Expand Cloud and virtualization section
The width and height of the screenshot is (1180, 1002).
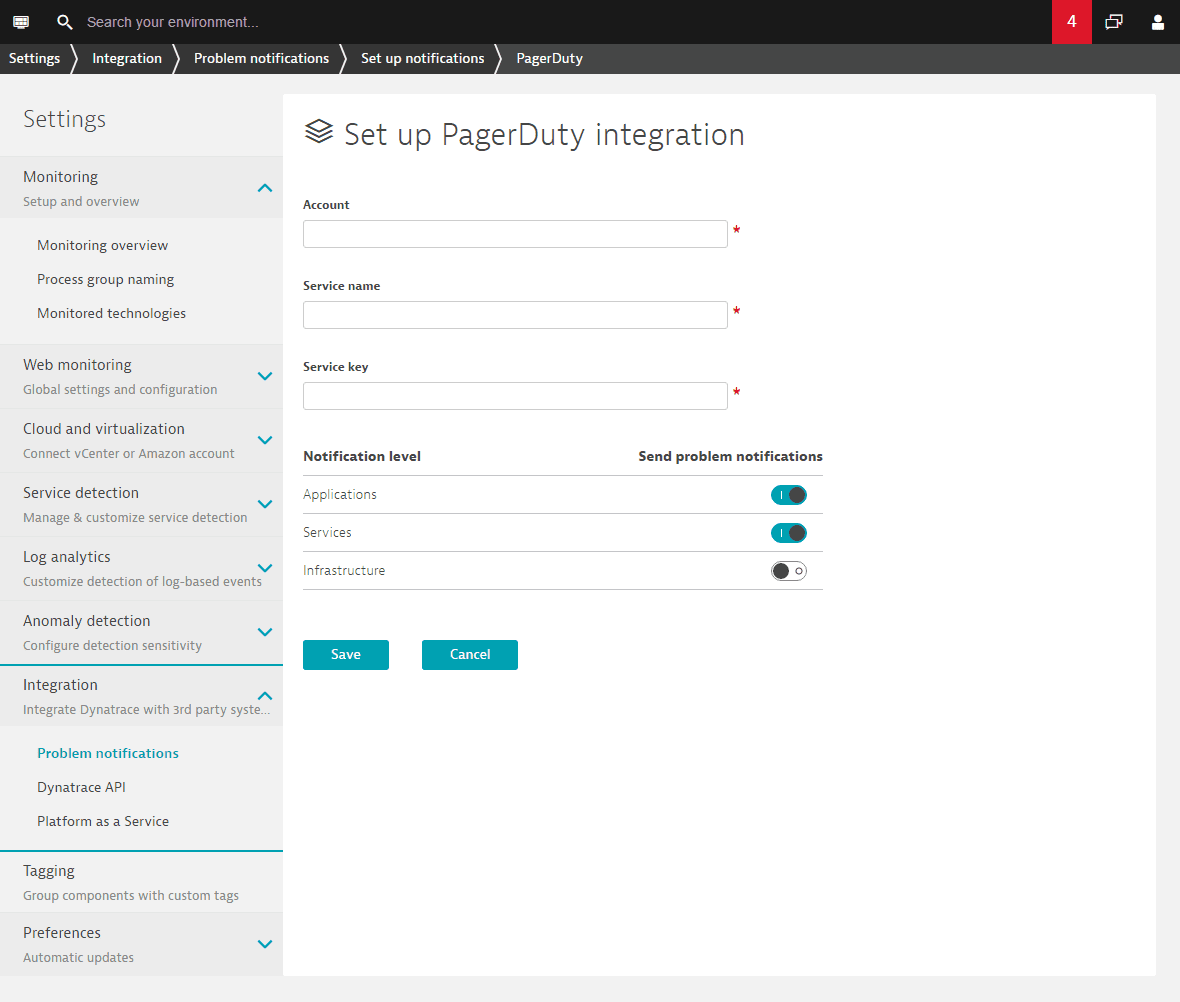coord(265,440)
